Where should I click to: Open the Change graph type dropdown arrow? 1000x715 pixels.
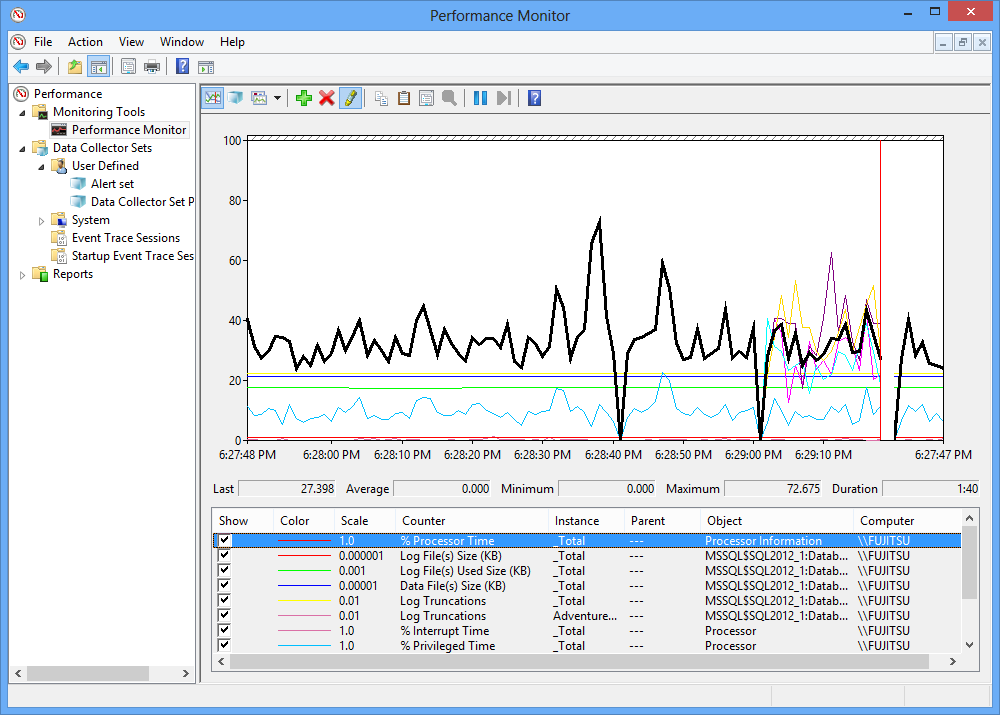[277, 98]
